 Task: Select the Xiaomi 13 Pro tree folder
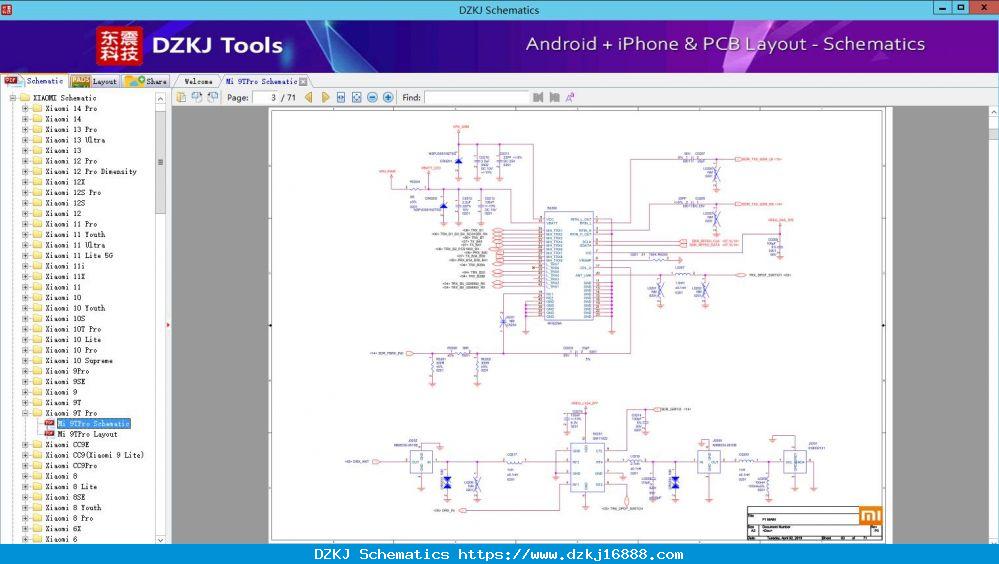(71, 129)
